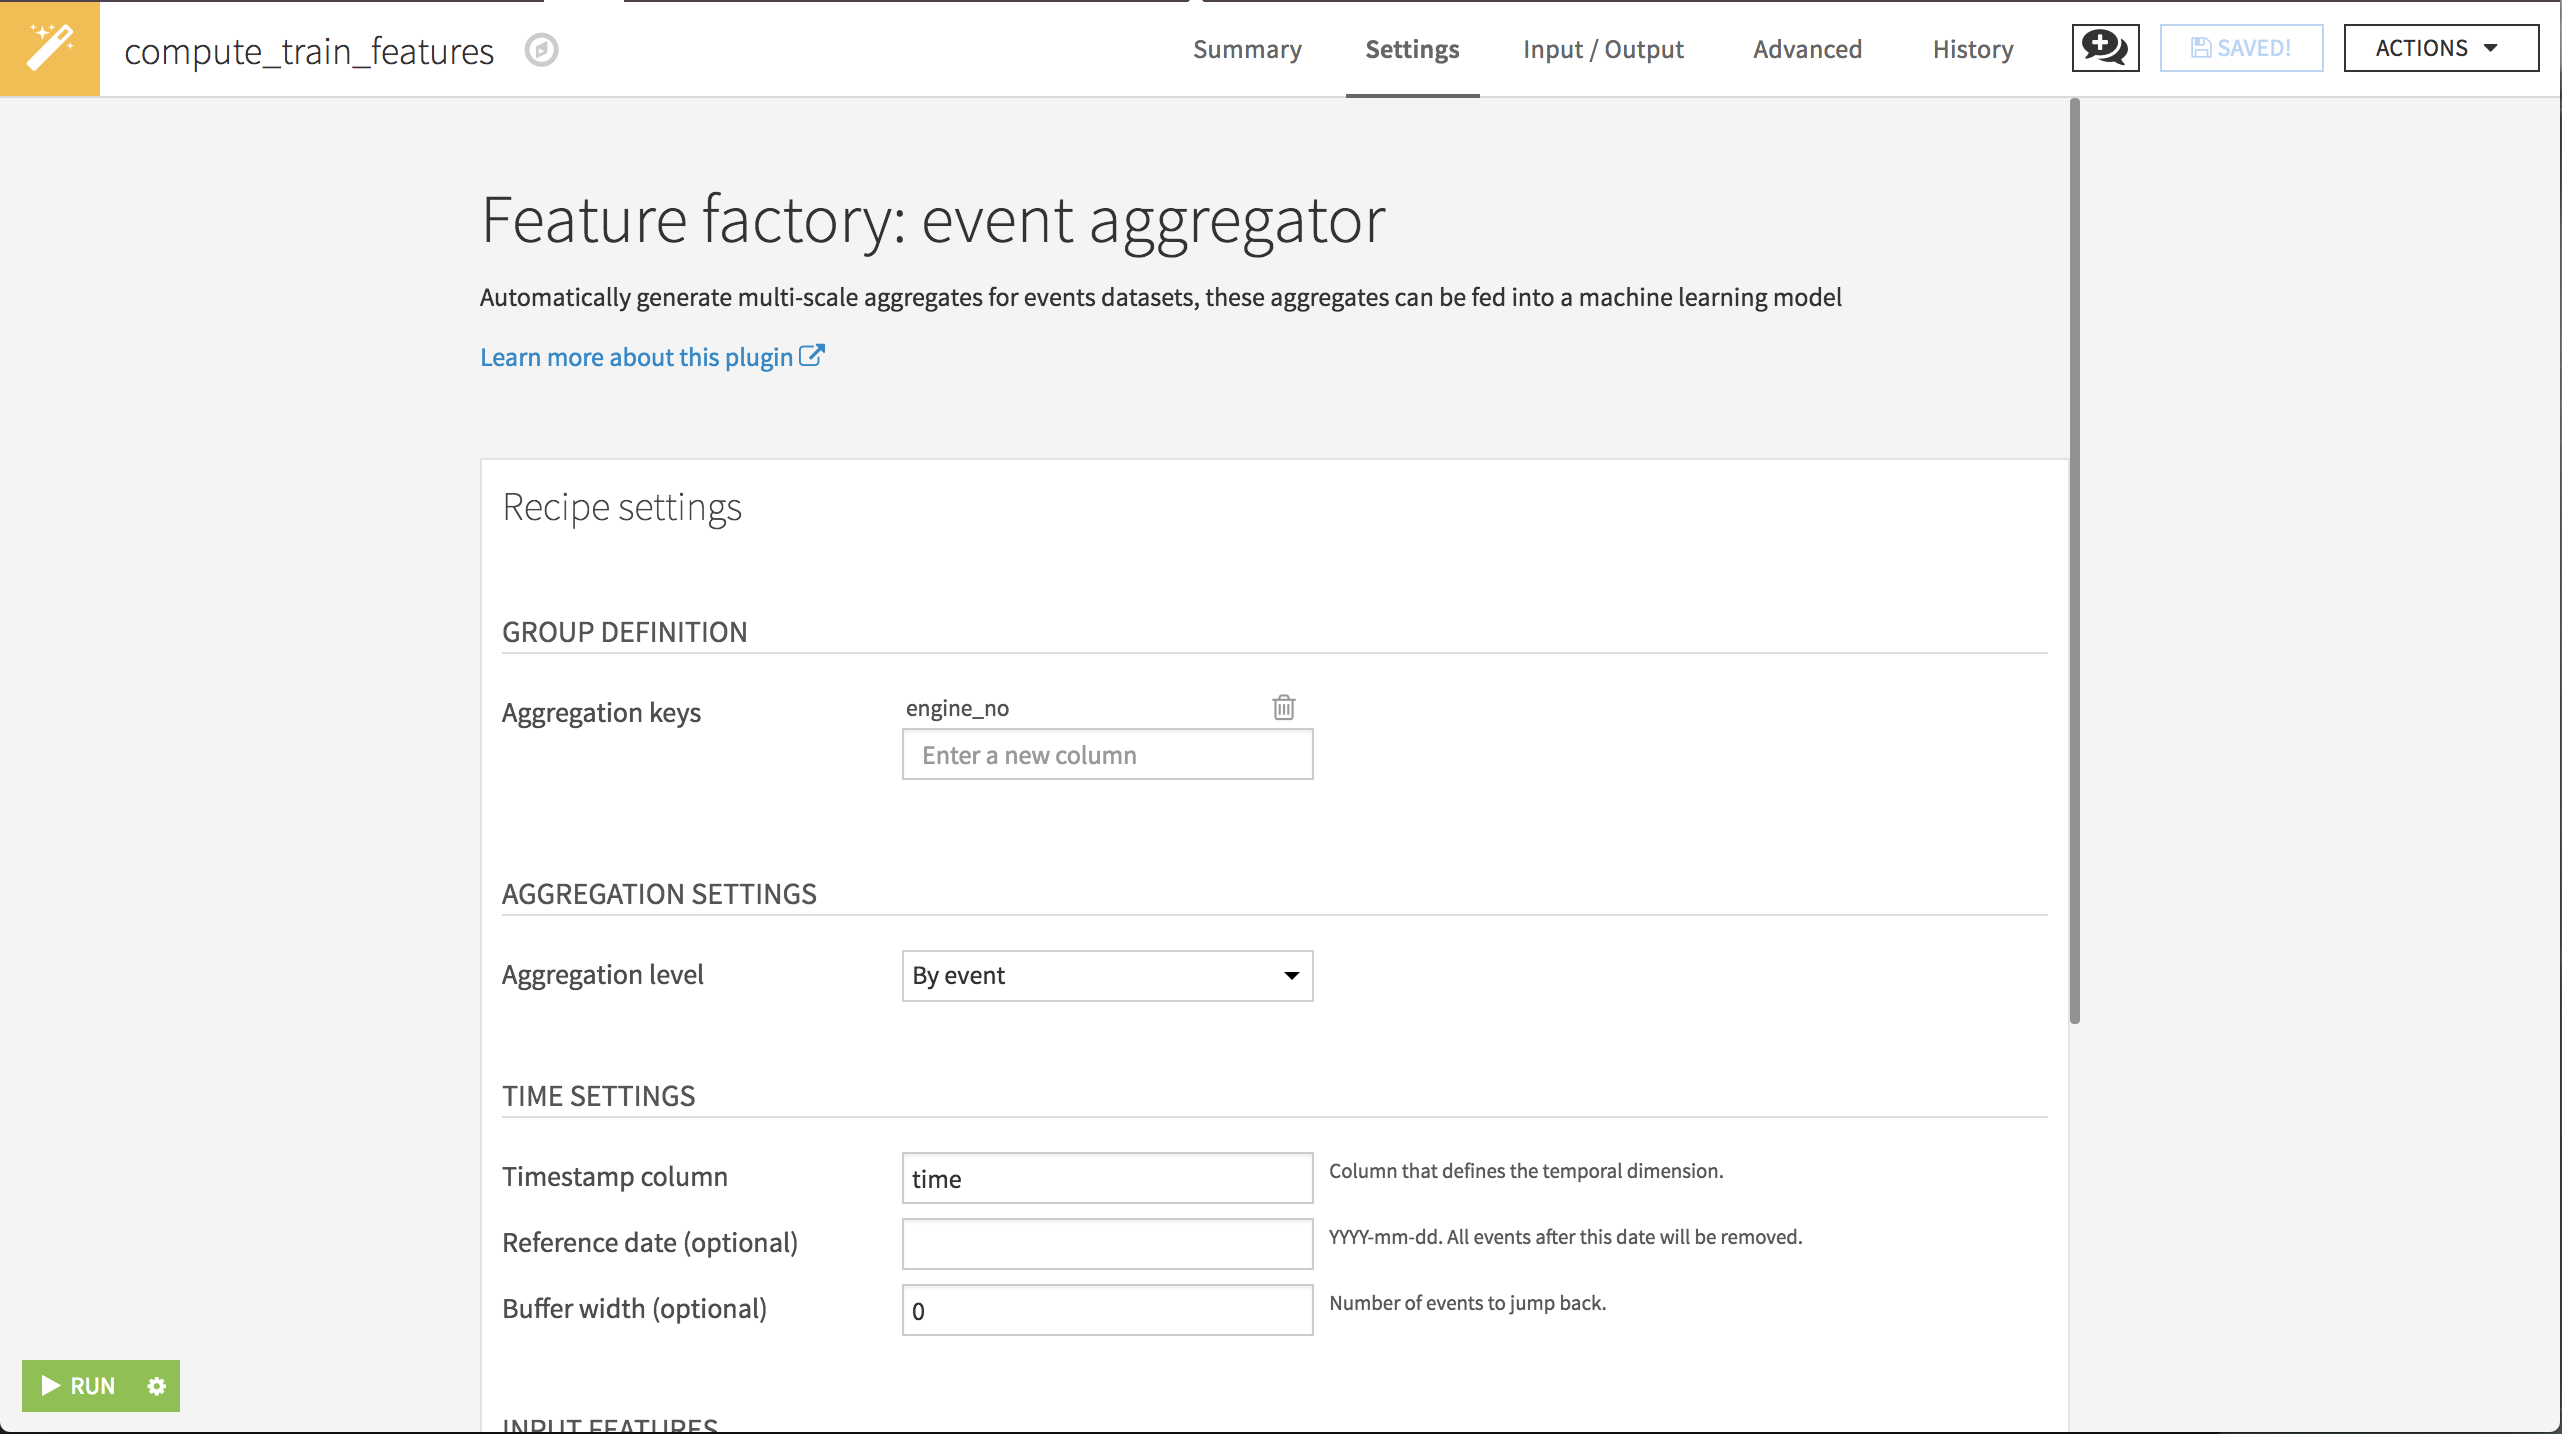Open the History tab

(x=1972, y=49)
